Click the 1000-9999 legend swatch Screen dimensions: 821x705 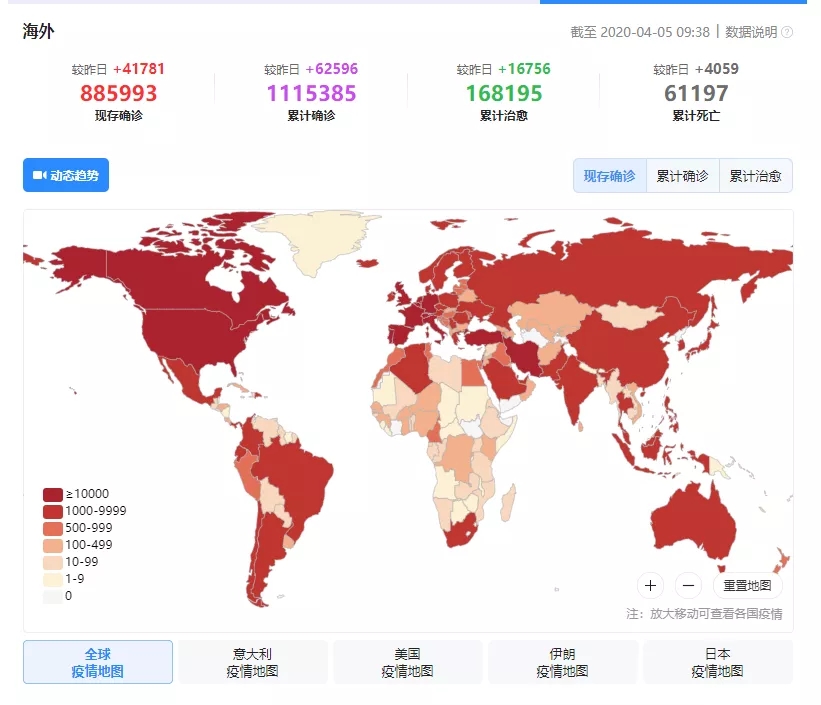[52, 511]
